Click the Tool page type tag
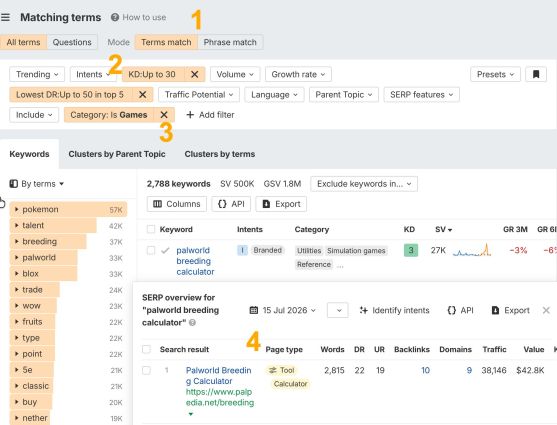 point(282,370)
